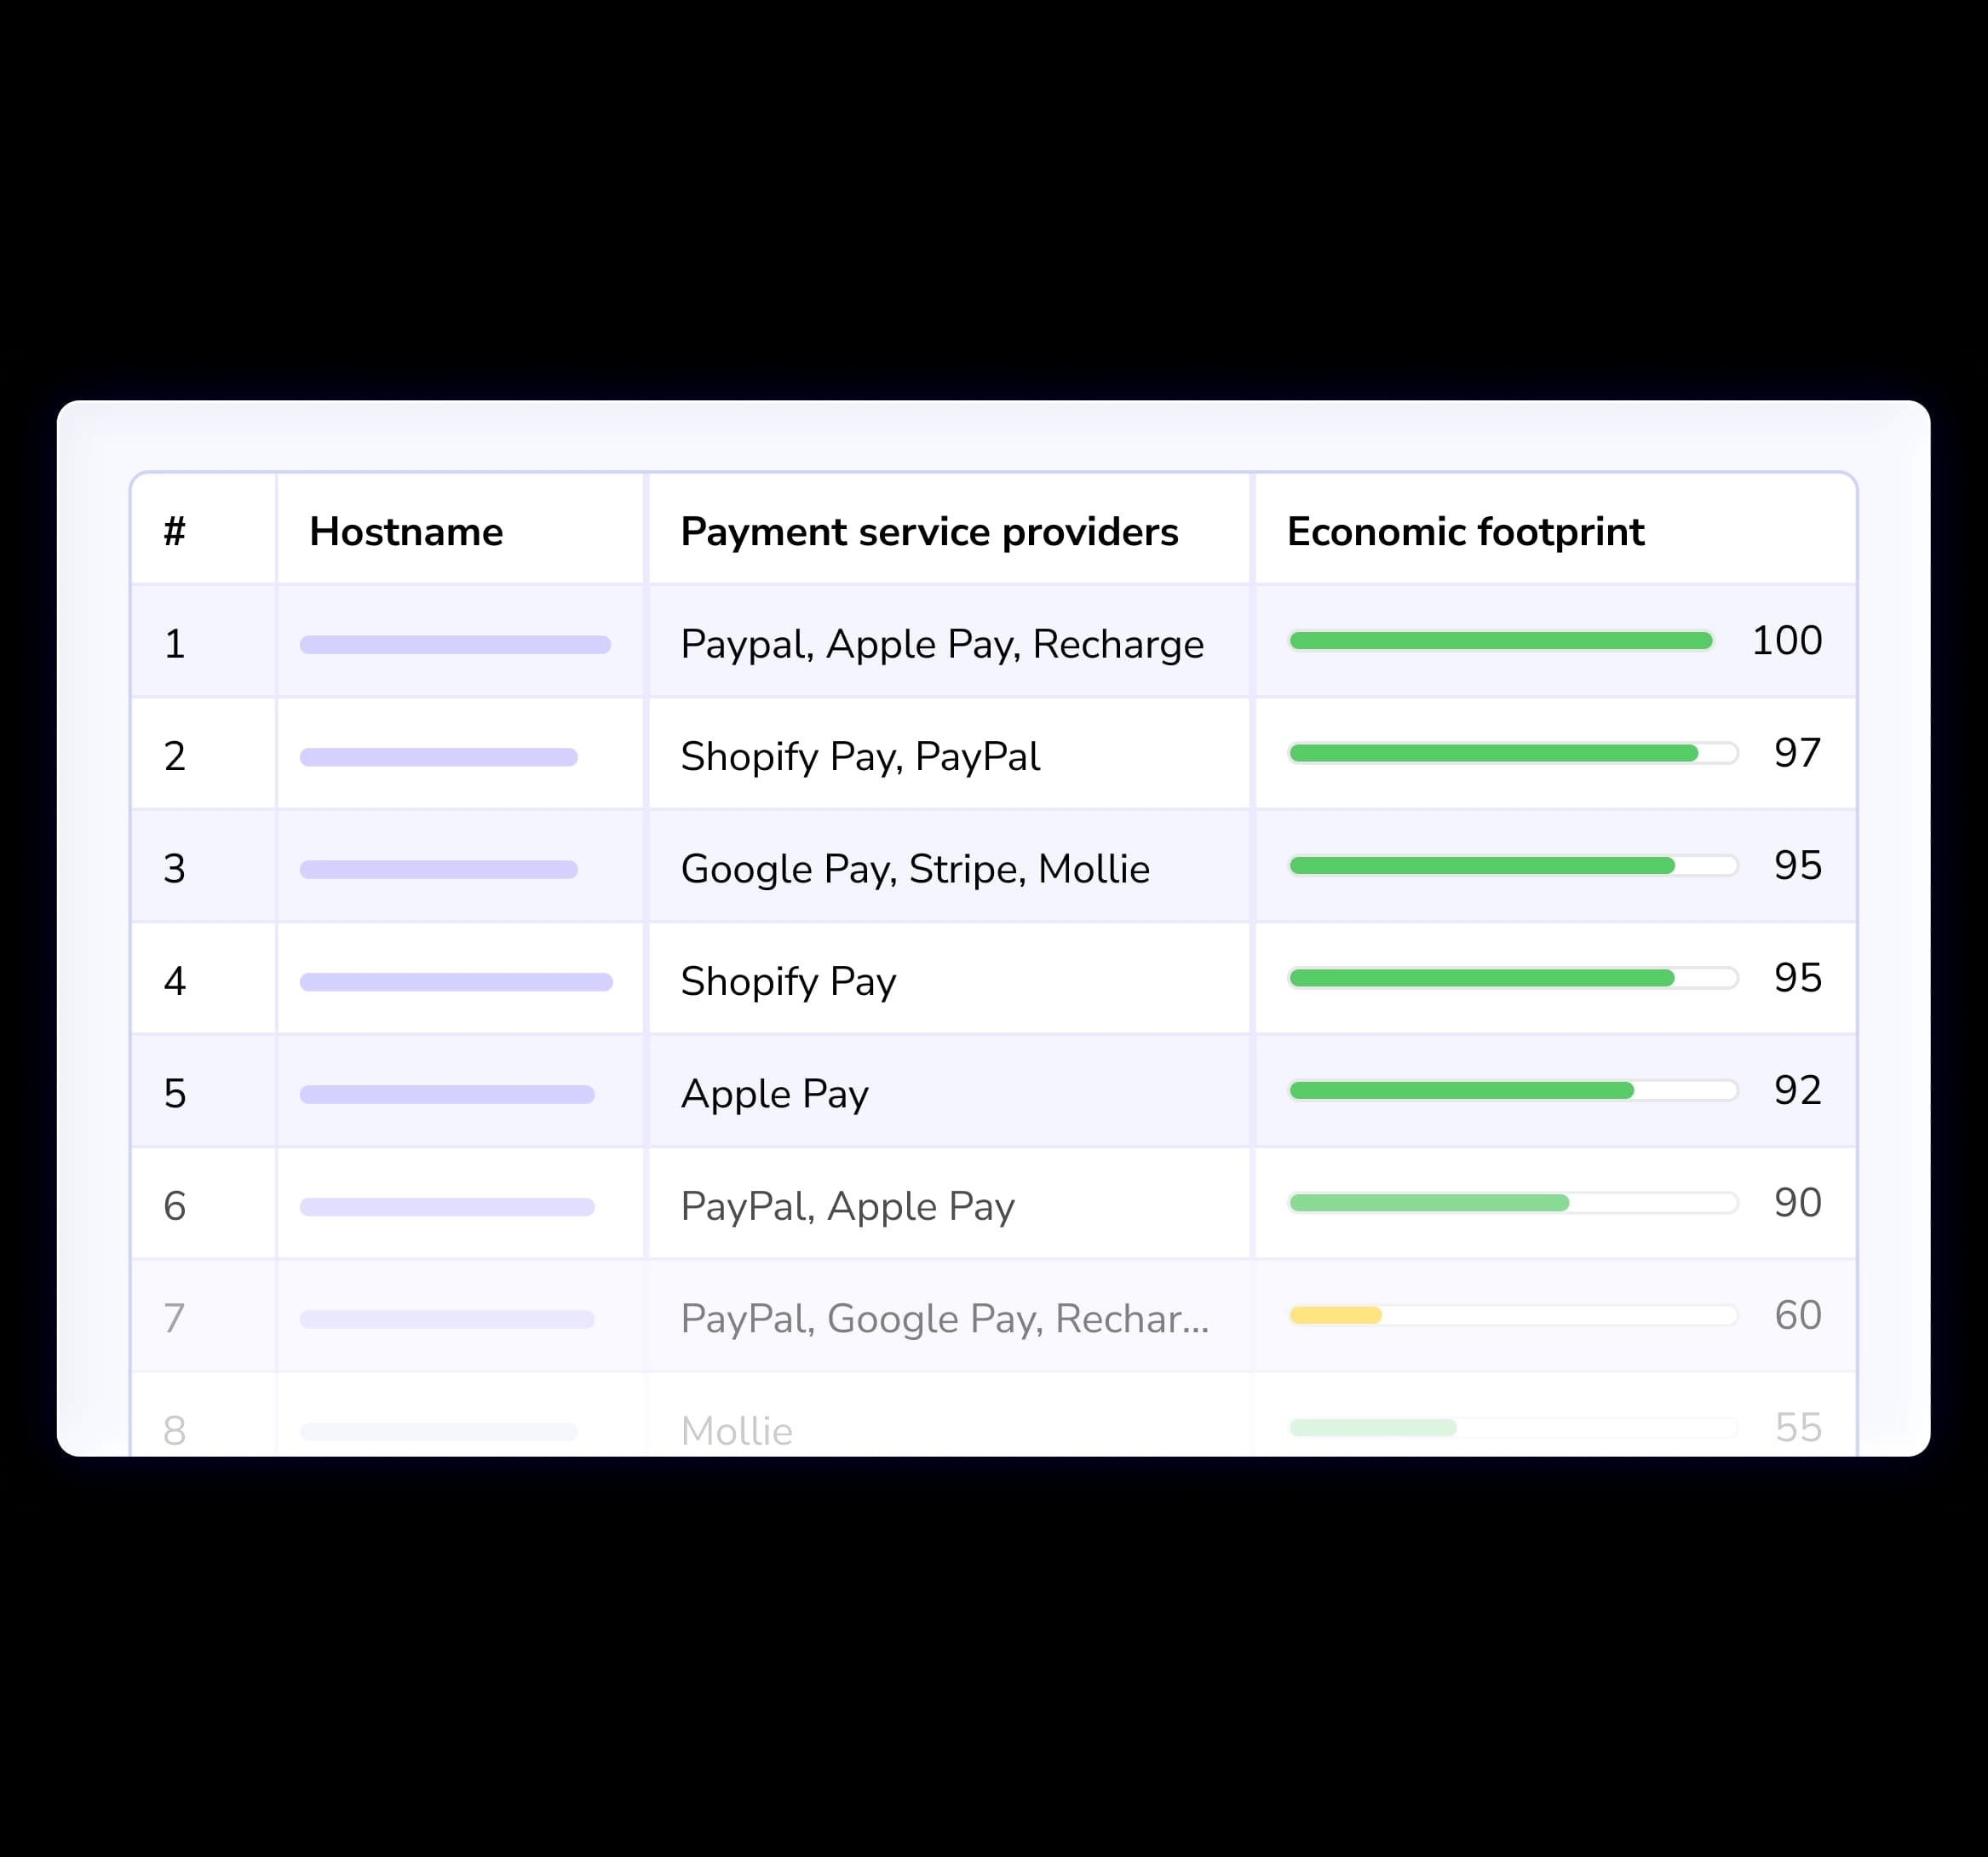Screen dimensions: 1988x1857
Task: Click the yellow footprint bar scoring 60
Action: coord(1335,1315)
